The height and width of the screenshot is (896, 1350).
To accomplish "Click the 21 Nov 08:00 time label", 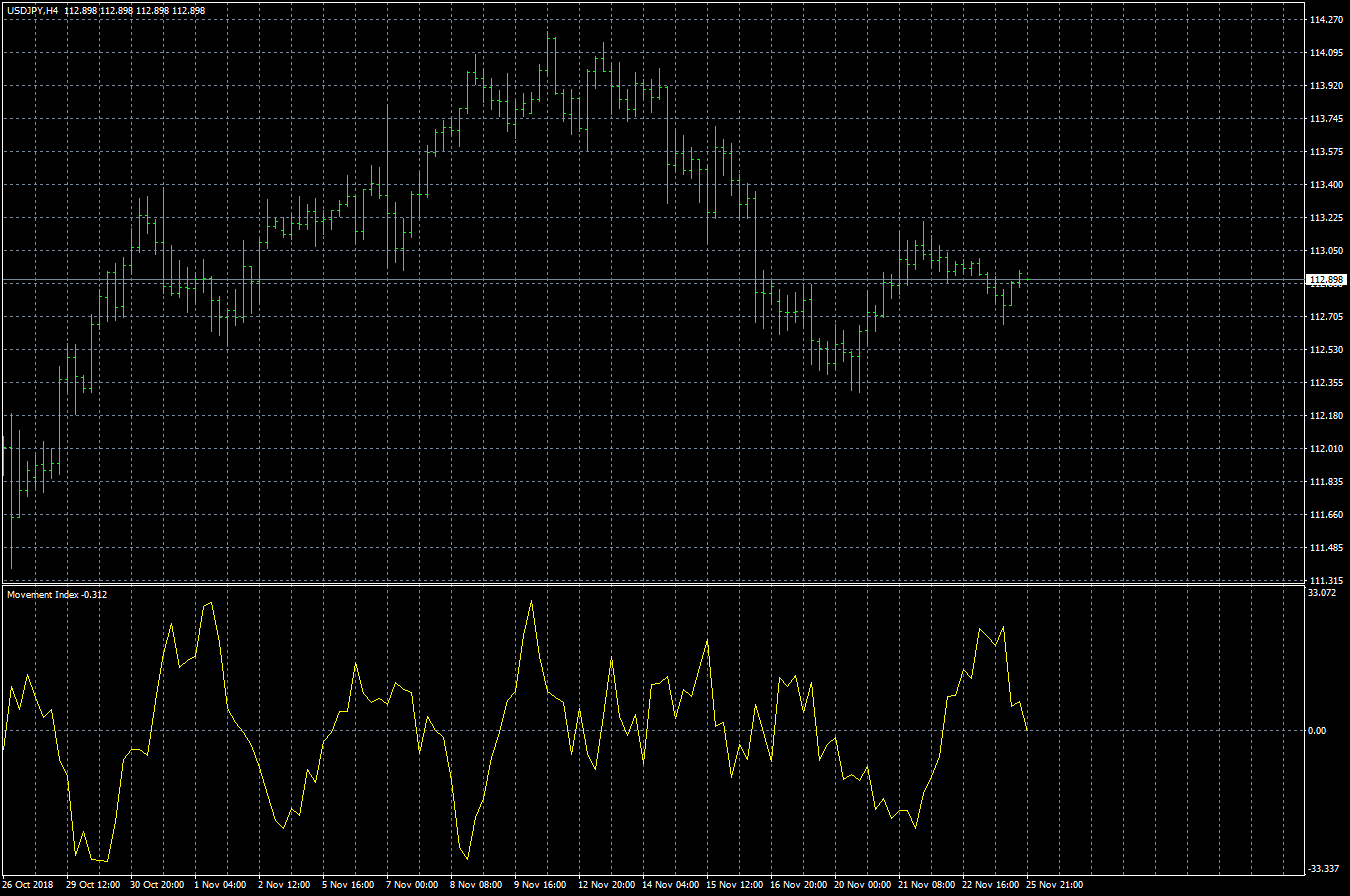I will (927, 885).
